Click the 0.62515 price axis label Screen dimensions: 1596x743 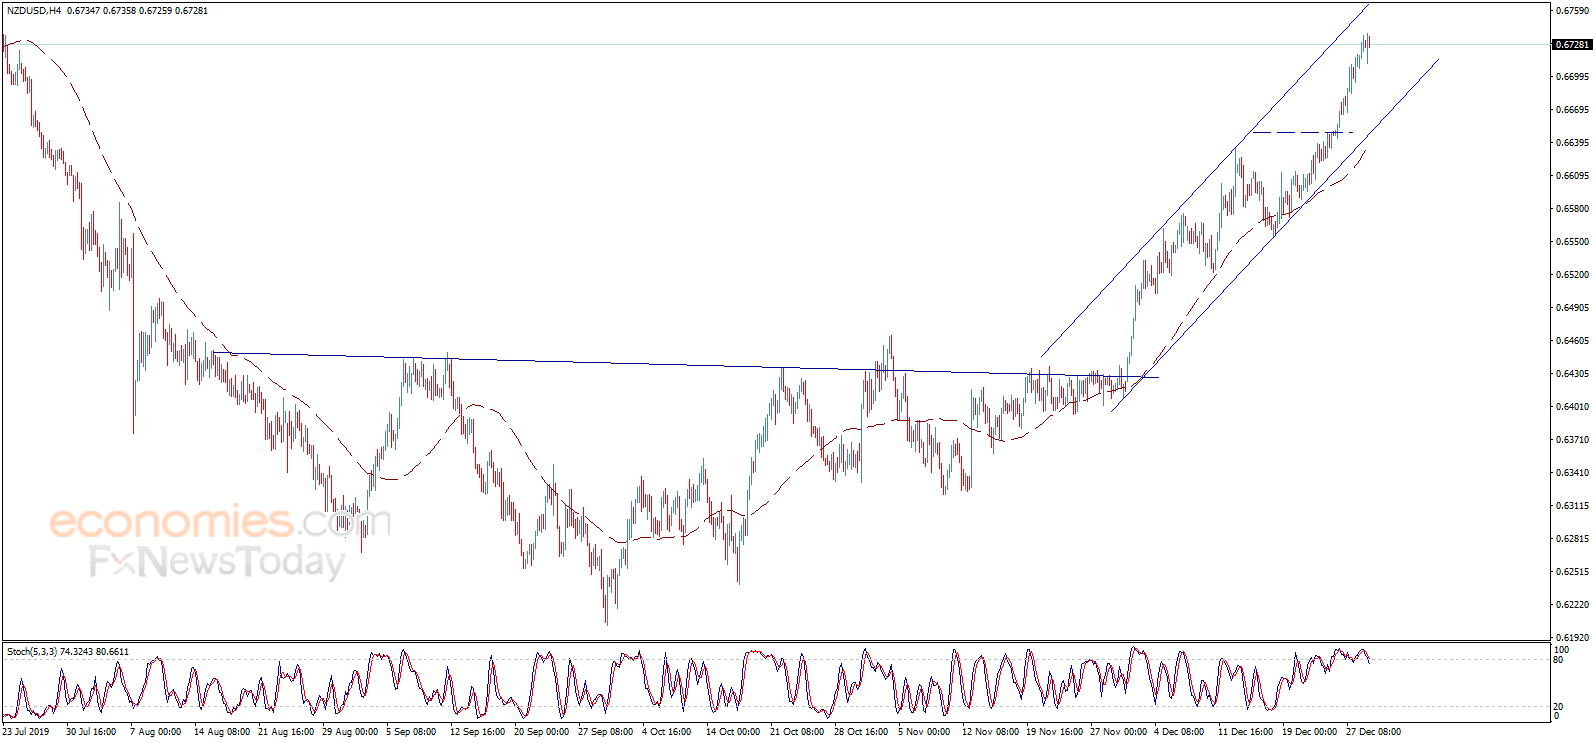(x=1573, y=572)
